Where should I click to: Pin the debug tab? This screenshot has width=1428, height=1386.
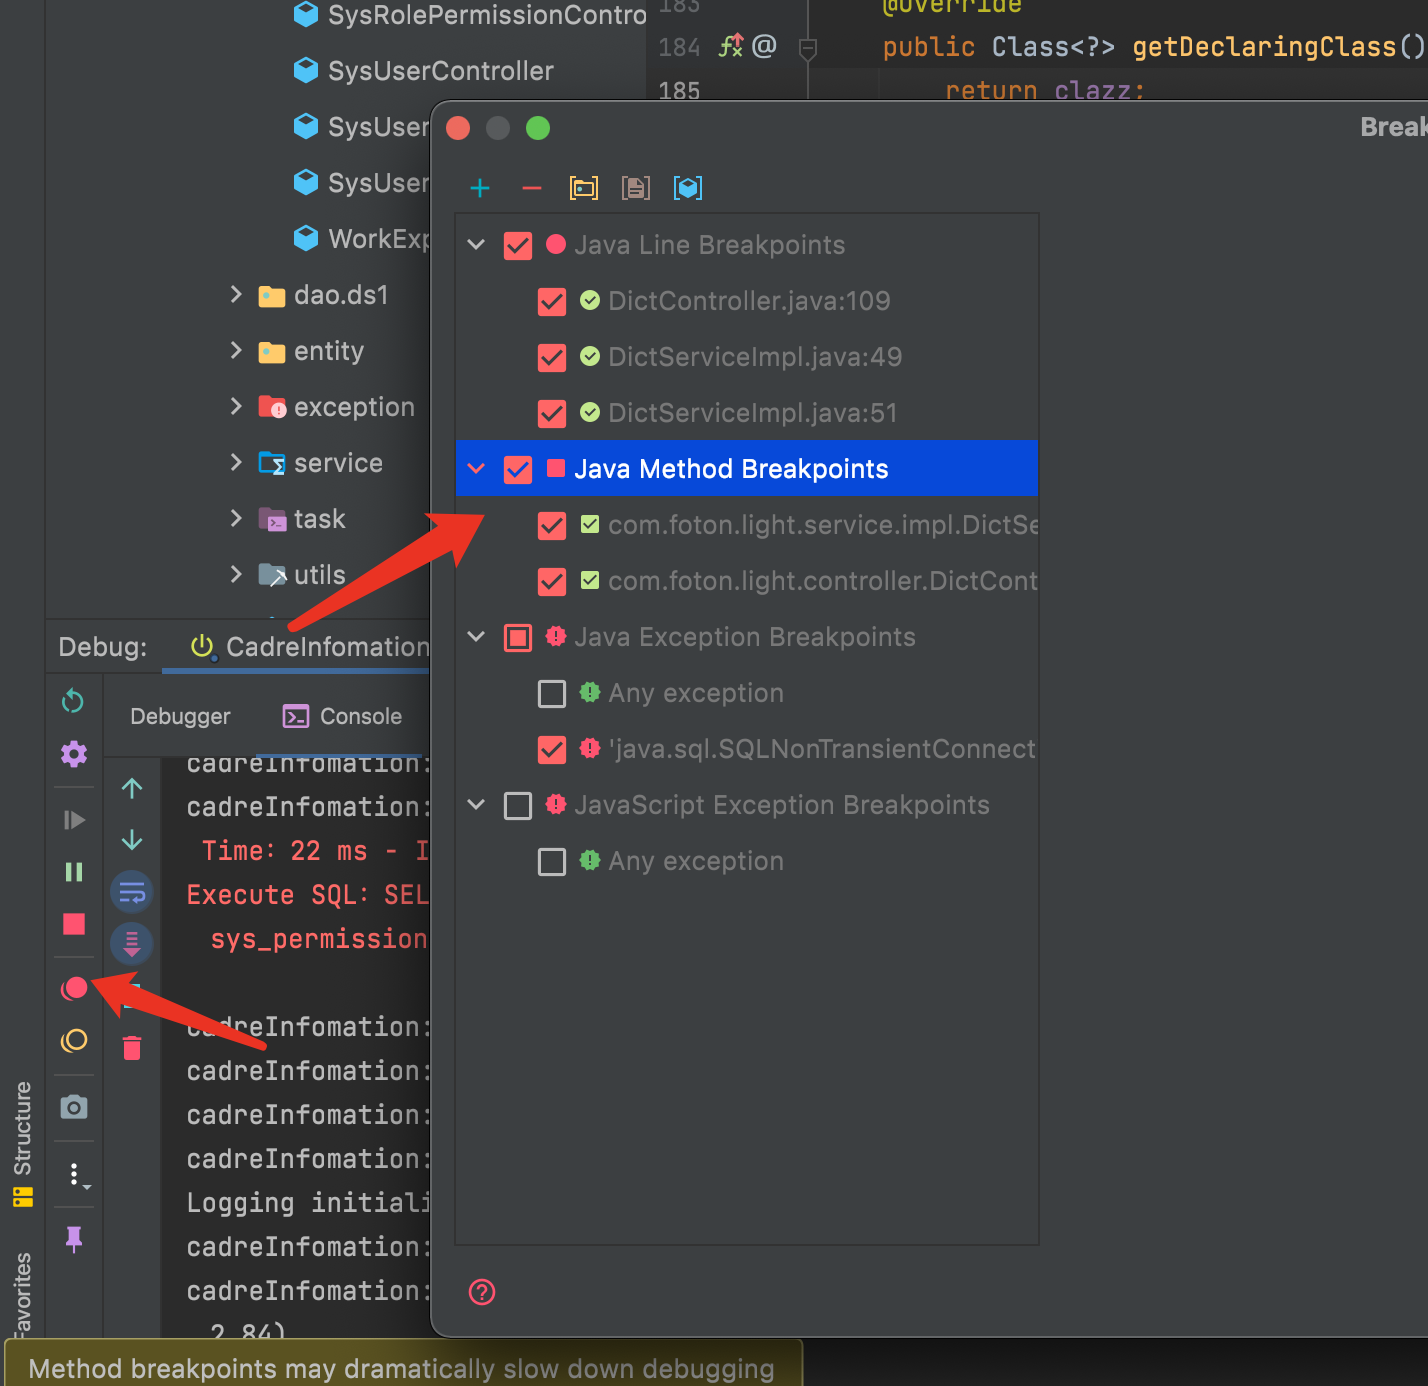(x=74, y=1239)
